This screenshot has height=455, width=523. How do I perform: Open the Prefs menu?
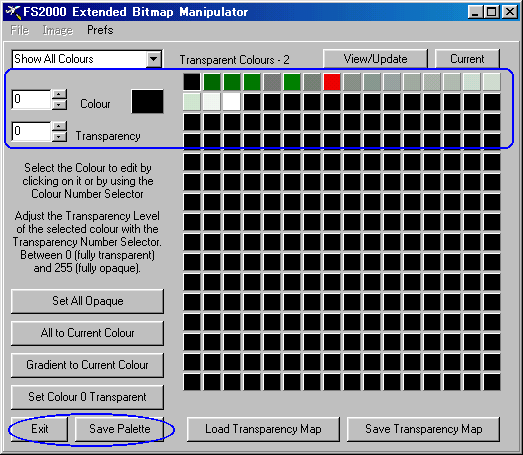[x=100, y=30]
